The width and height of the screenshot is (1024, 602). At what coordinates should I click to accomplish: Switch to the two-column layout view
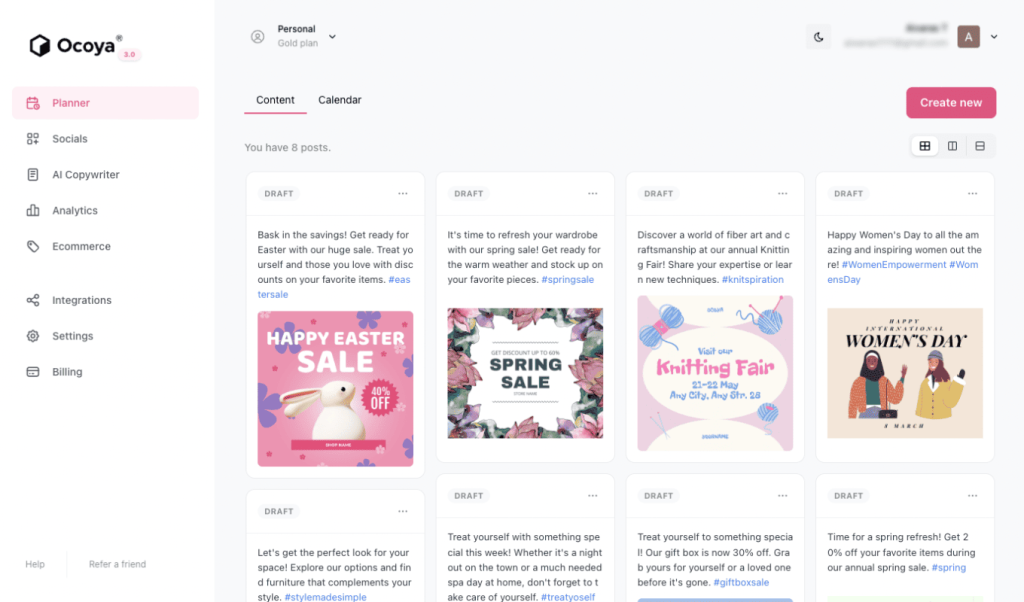tap(952, 146)
